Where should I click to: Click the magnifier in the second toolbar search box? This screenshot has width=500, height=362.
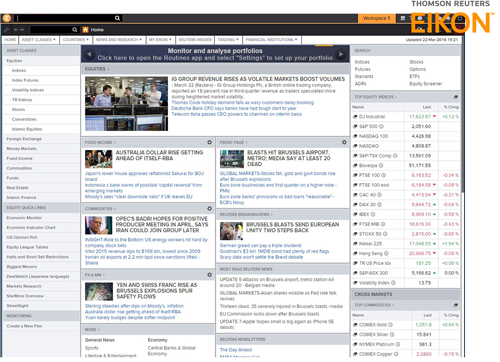[75, 30]
